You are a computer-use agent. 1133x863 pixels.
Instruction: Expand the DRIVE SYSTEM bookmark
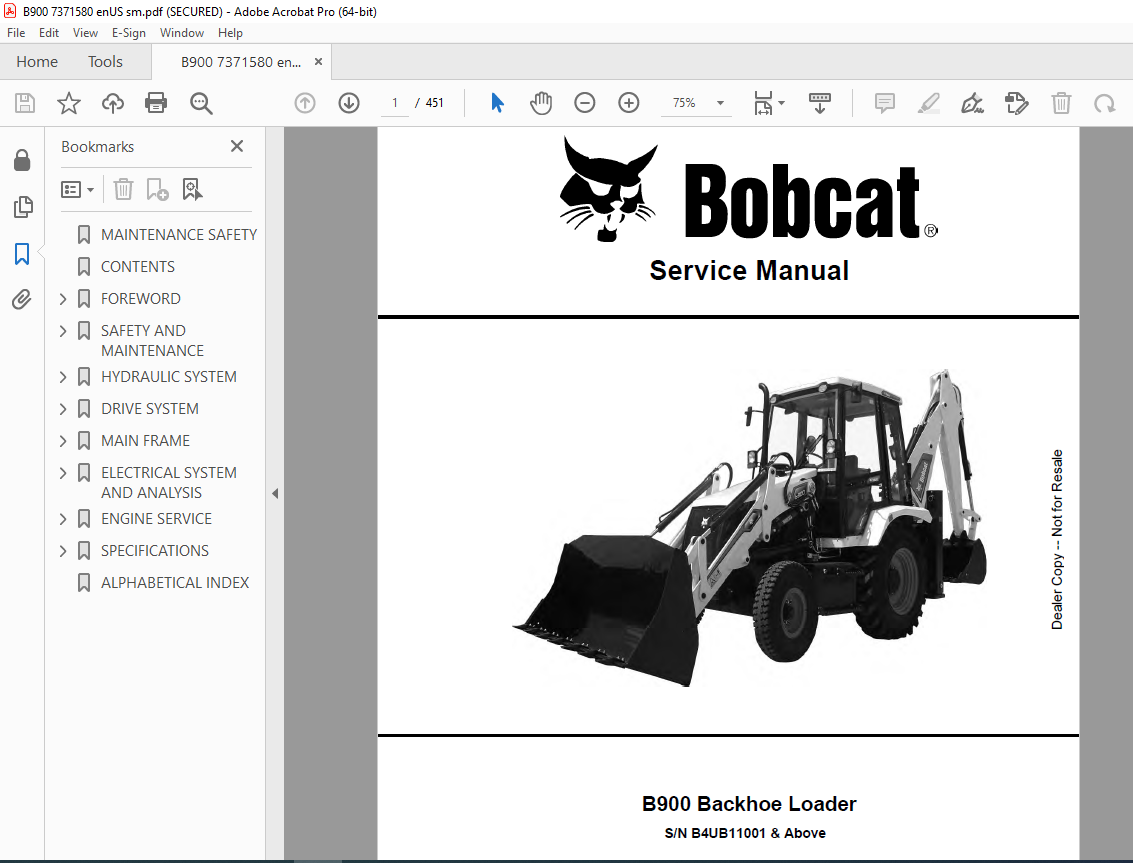coord(63,409)
